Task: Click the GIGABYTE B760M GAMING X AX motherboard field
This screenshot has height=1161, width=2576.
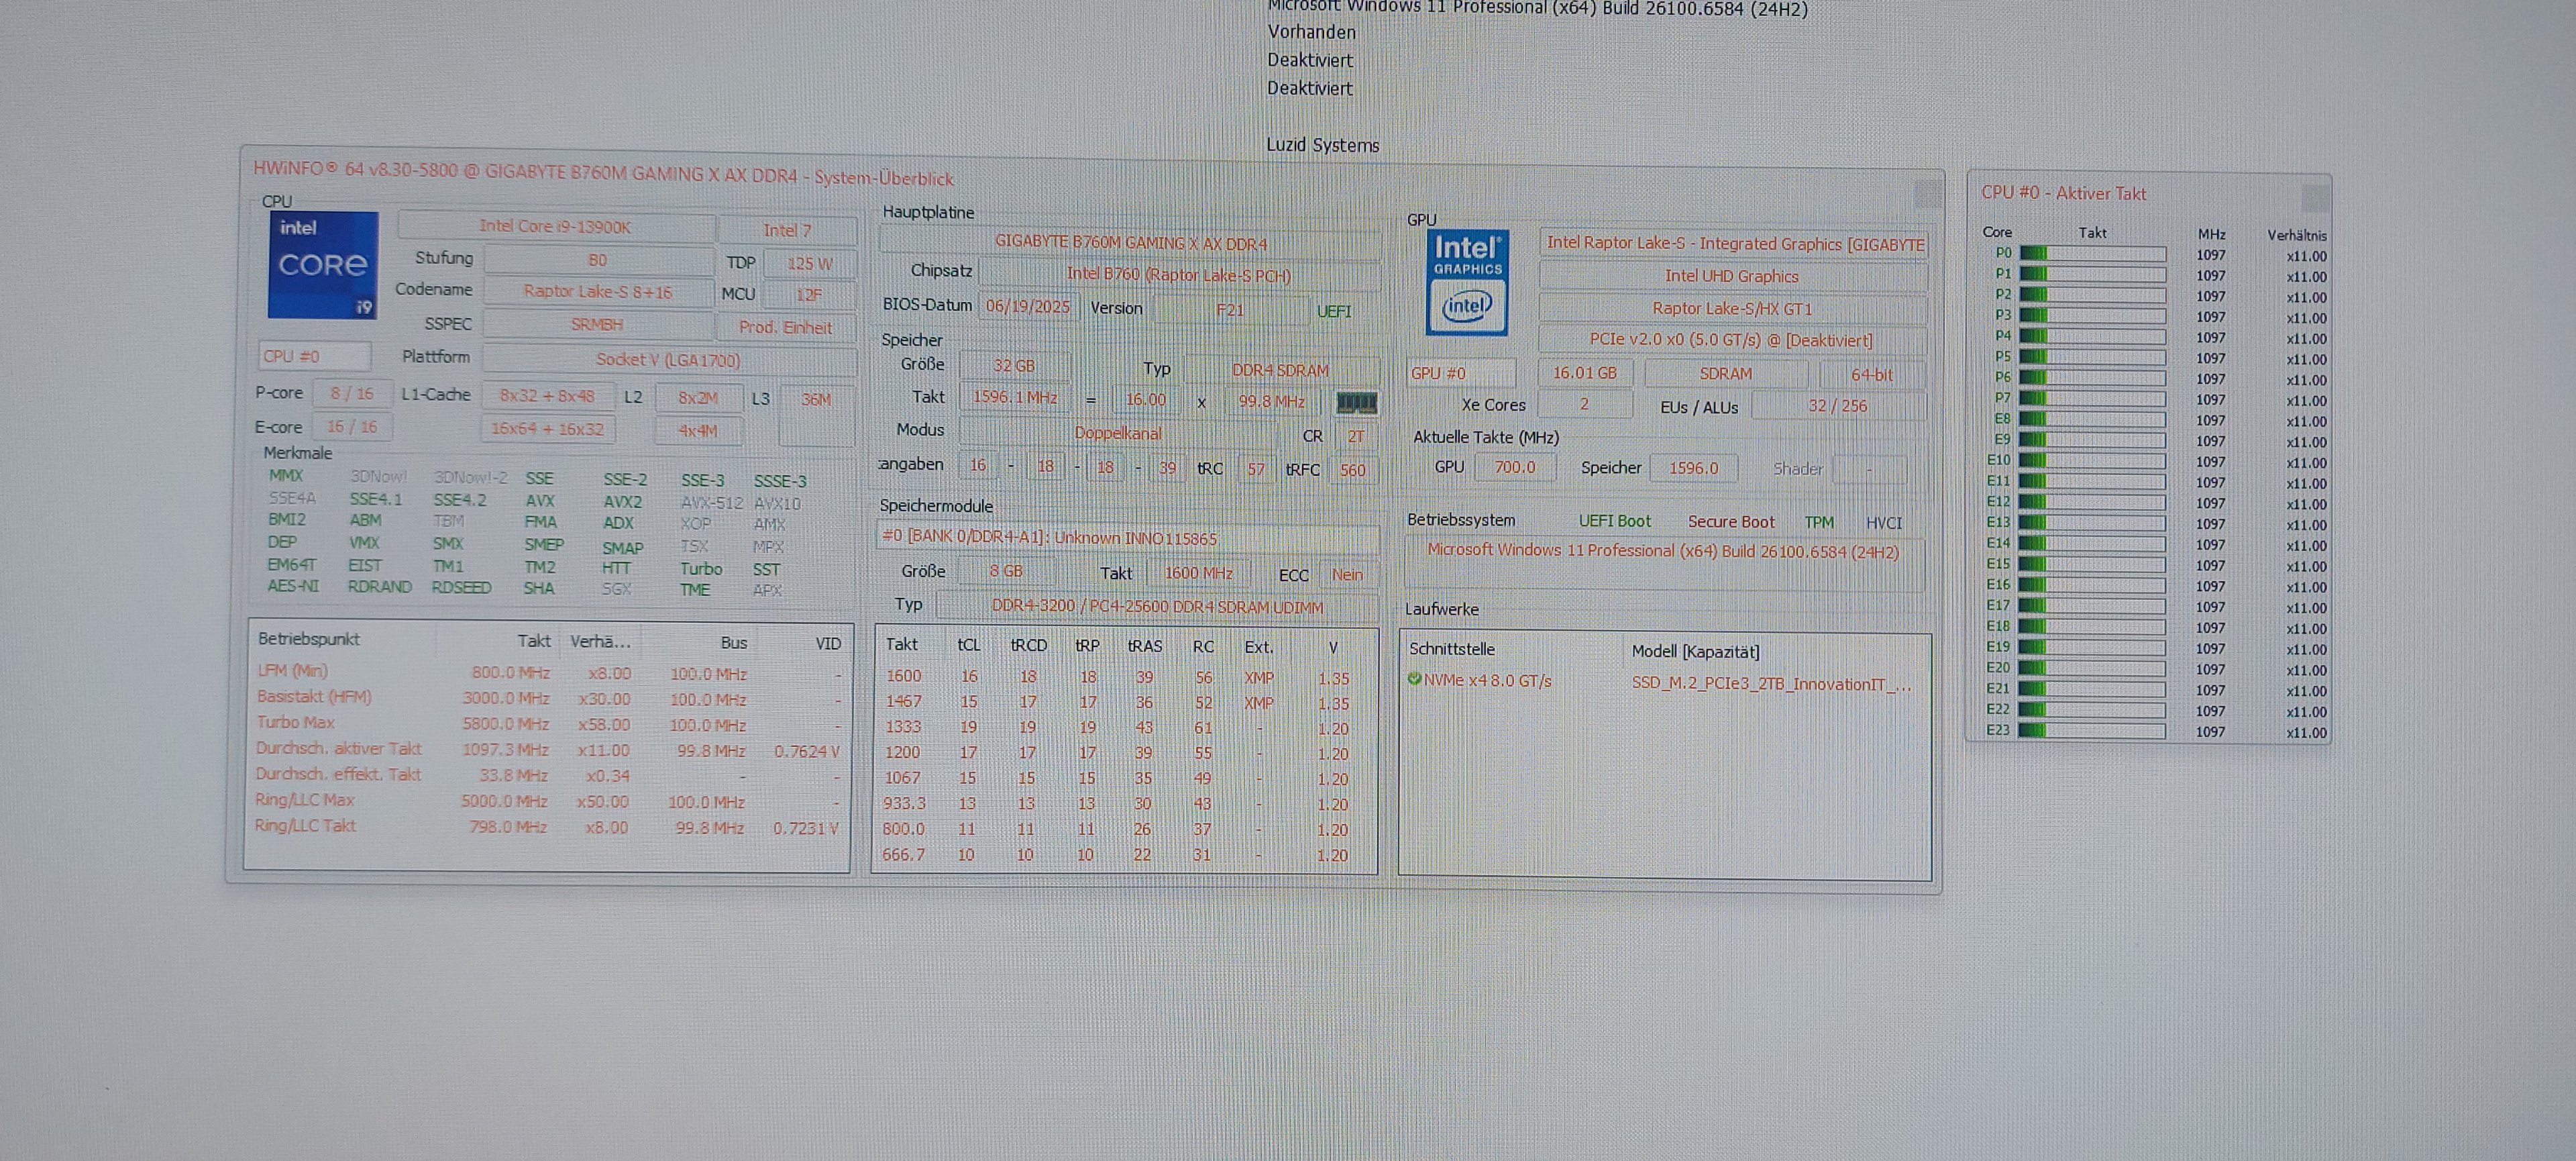Action: [x=1130, y=243]
